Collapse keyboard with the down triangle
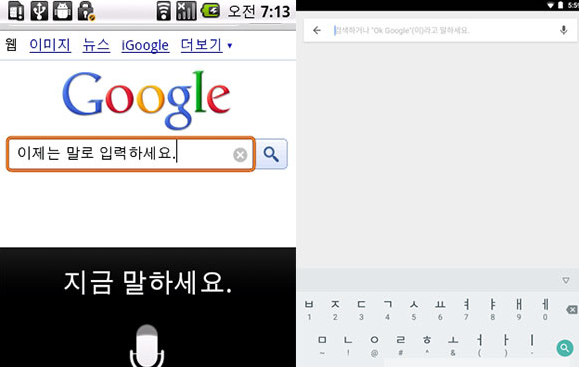579x367 pixels. (x=566, y=281)
